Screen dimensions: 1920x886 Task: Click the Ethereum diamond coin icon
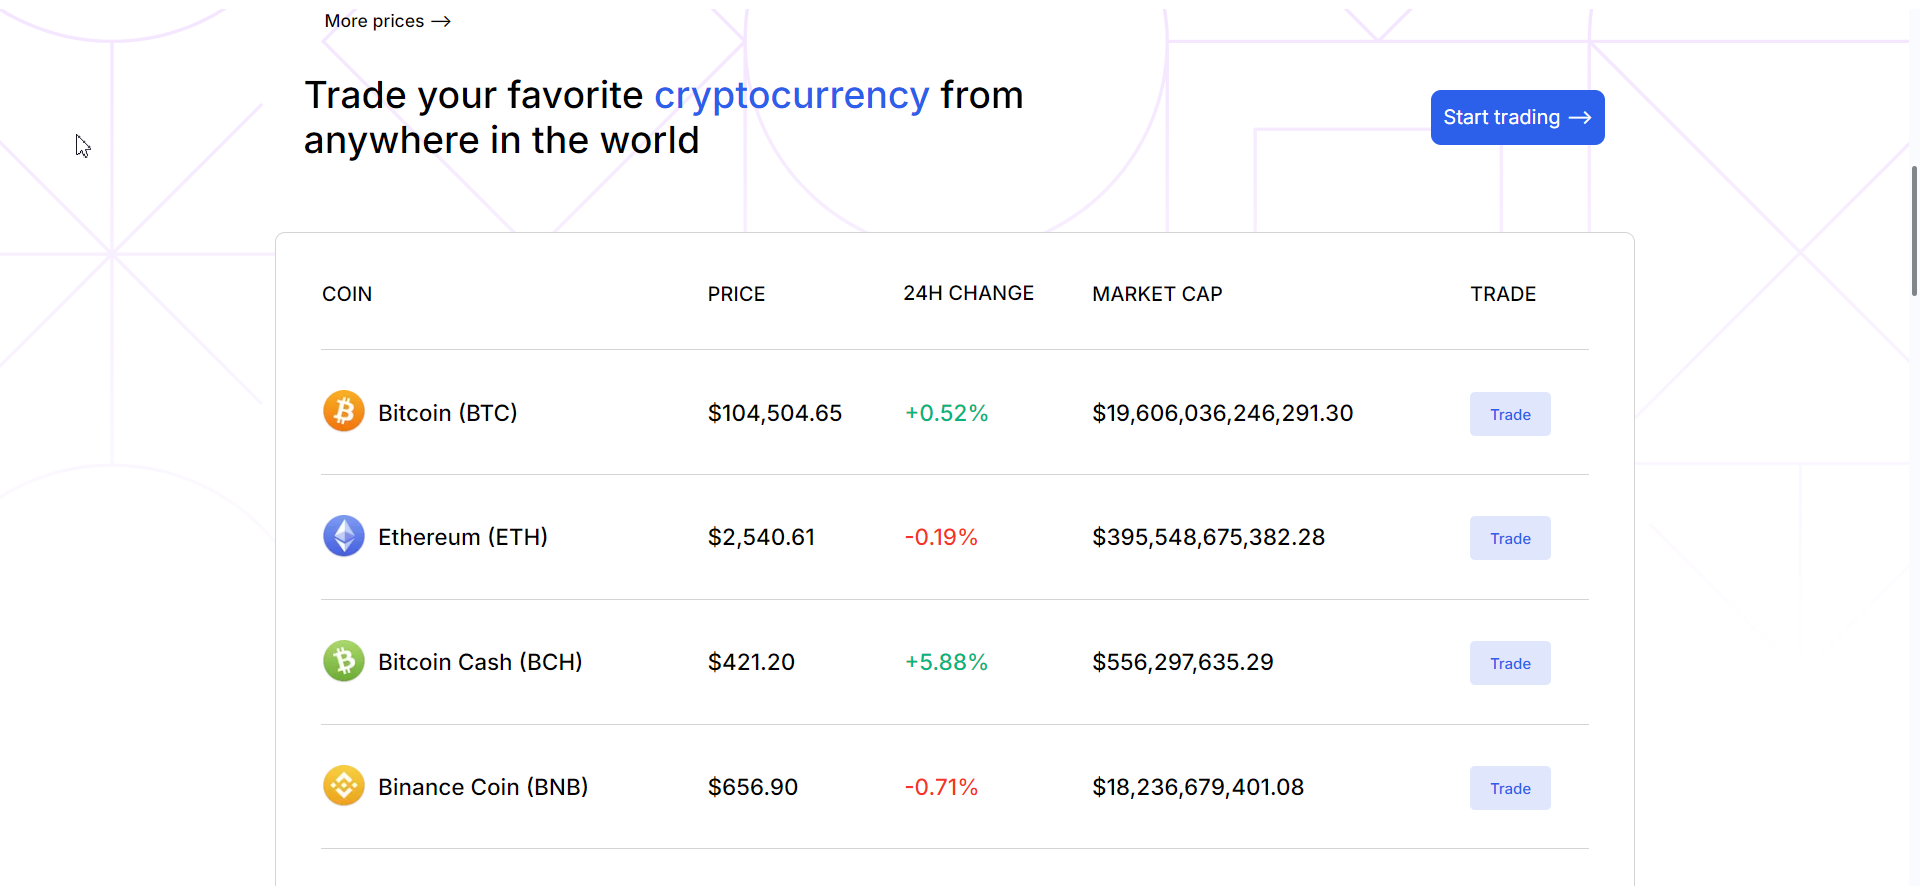point(343,537)
